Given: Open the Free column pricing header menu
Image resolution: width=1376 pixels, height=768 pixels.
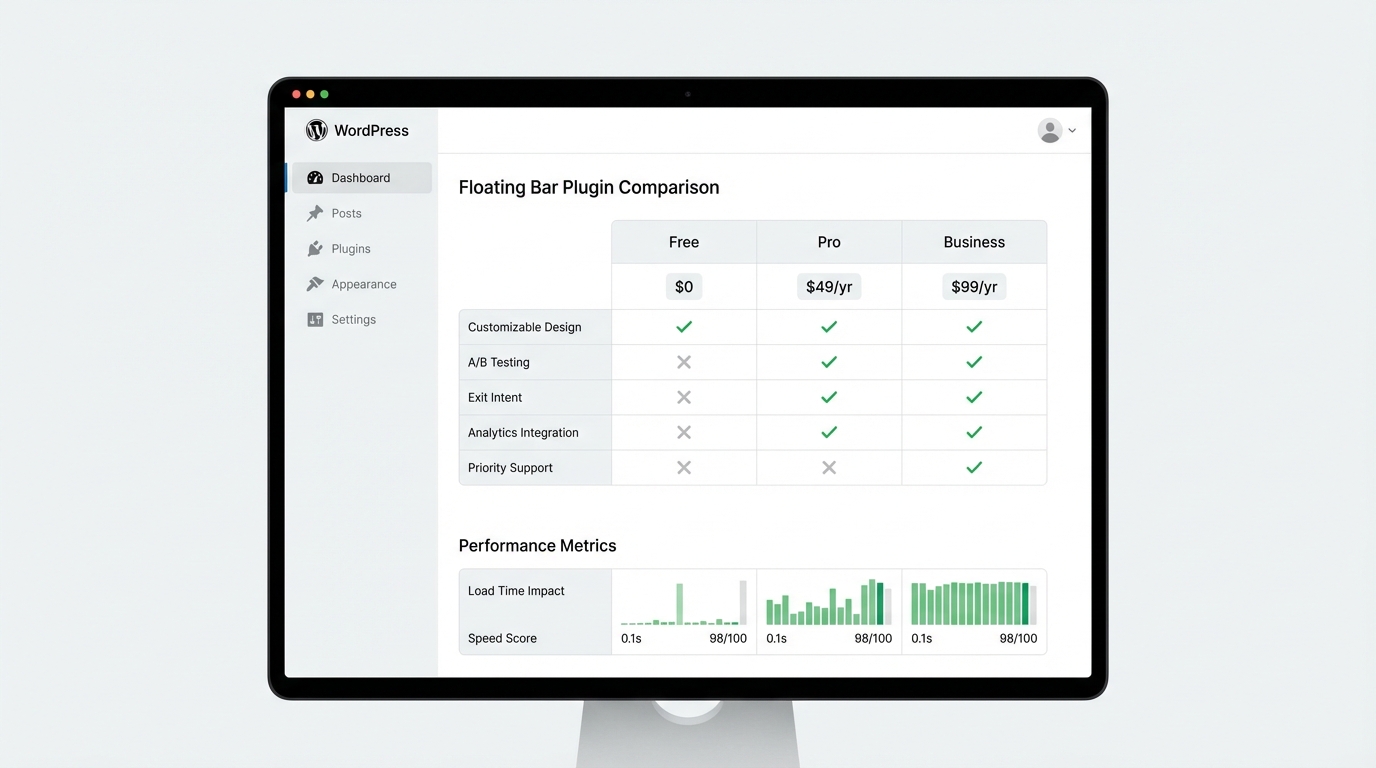Looking at the screenshot, I should [683, 242].
